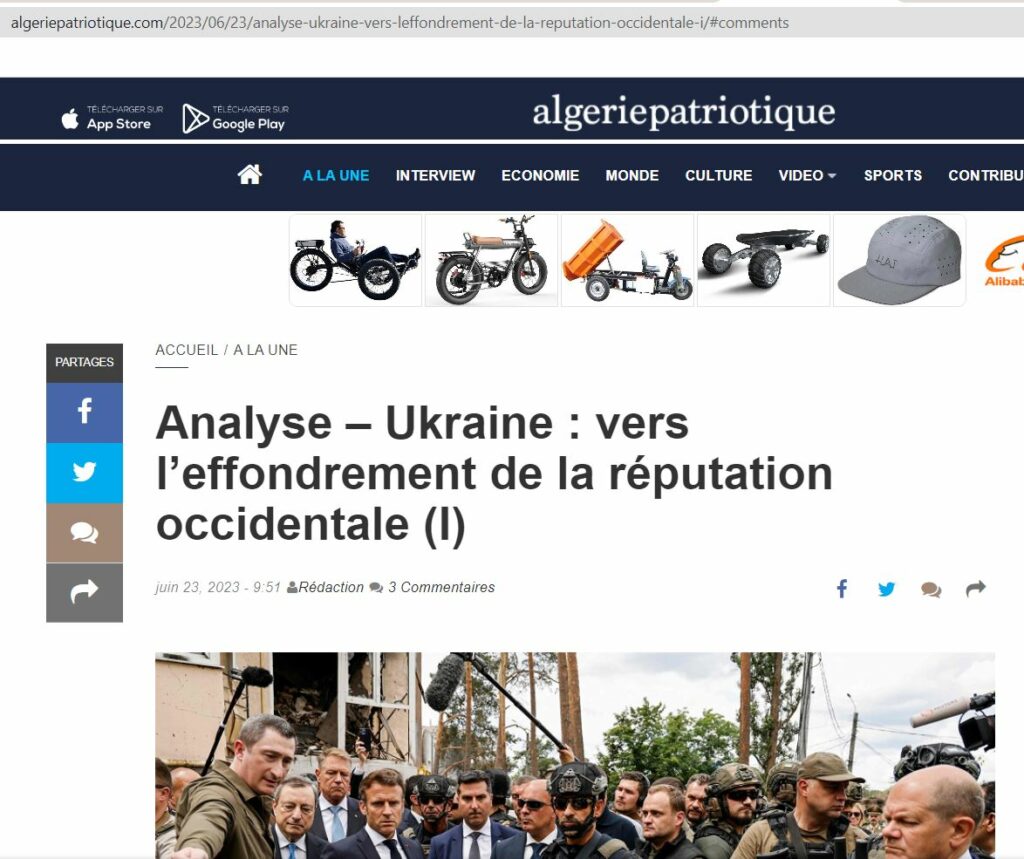Click small Twitter bird icon near date line

click(x=886, y=589)
